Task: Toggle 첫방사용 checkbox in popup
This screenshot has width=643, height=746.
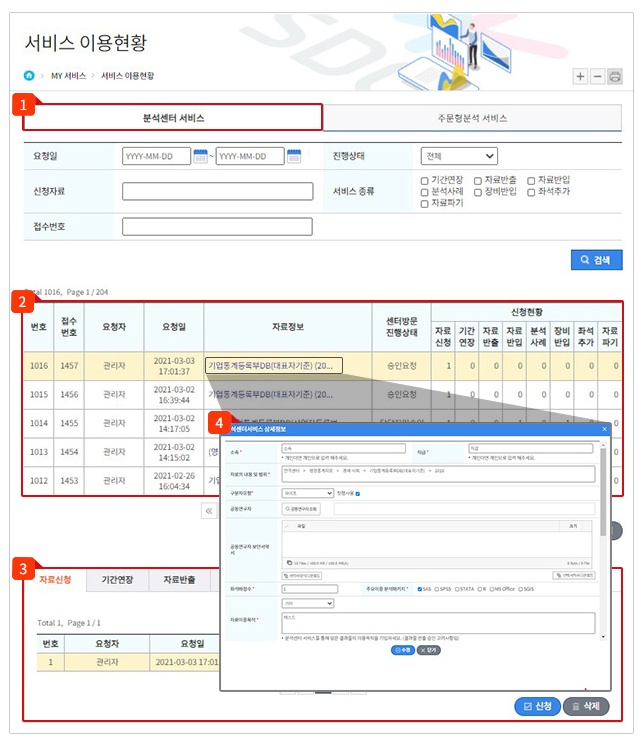Action: [358, 494]
